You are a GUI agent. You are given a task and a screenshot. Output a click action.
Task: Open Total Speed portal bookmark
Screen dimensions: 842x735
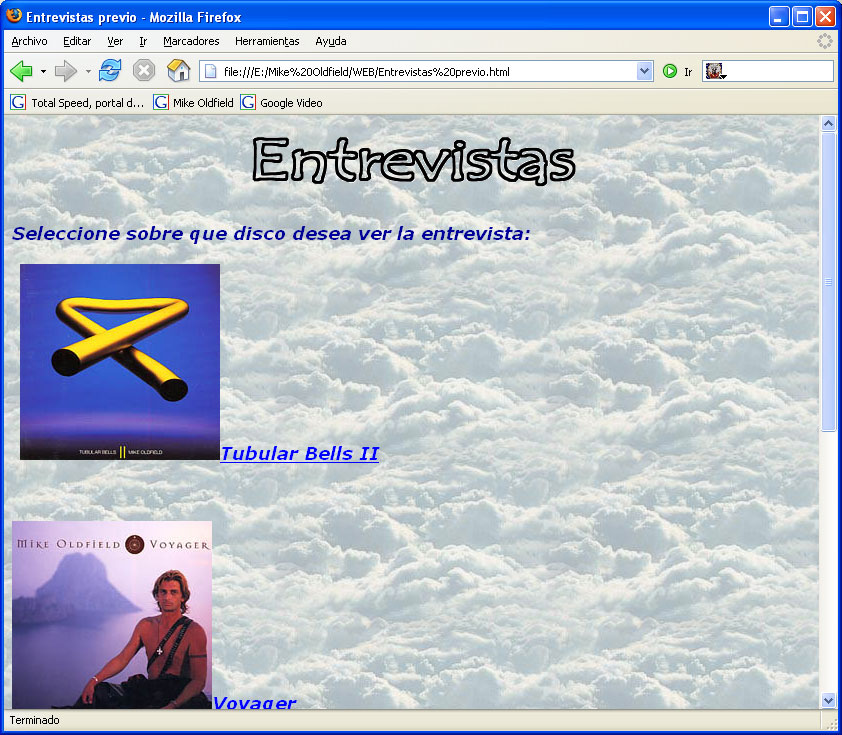coord(77,103)
